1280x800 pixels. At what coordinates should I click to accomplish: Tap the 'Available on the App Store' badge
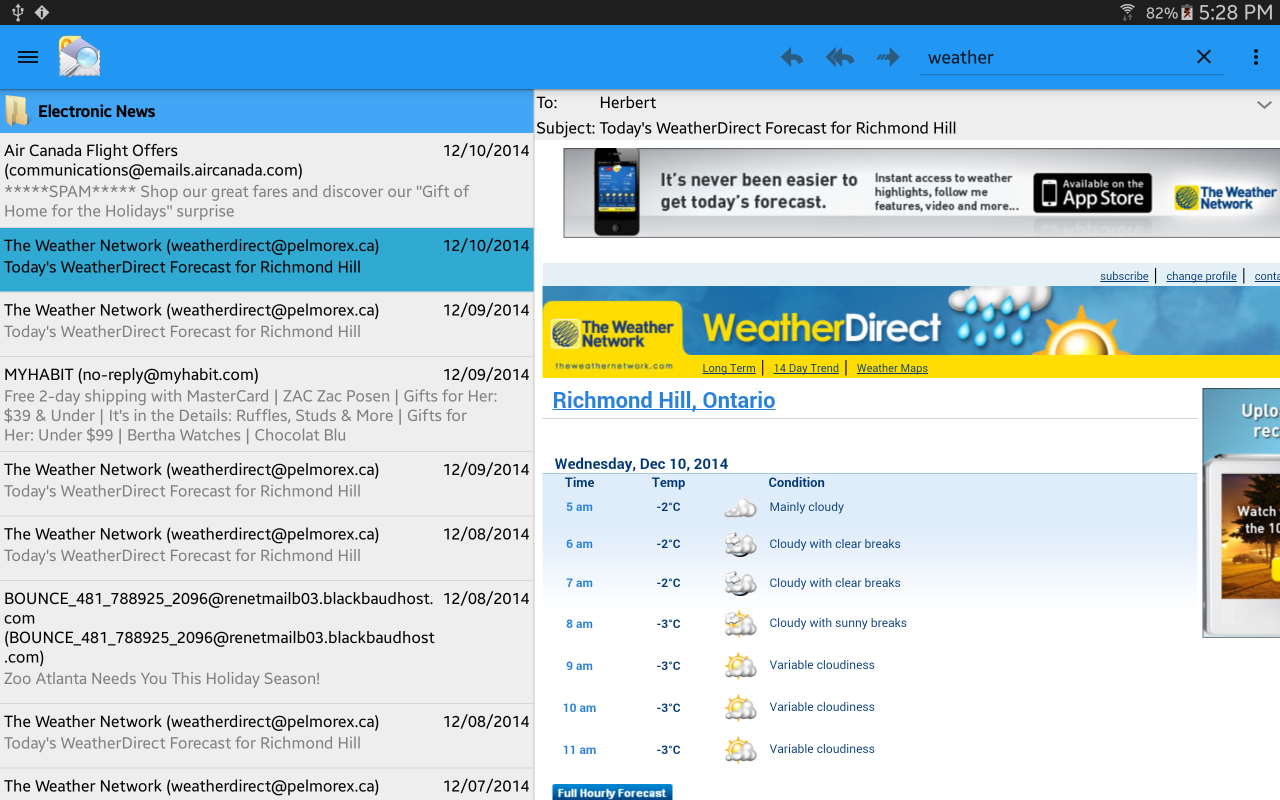pyautogui.click(x=1092, y=193)
